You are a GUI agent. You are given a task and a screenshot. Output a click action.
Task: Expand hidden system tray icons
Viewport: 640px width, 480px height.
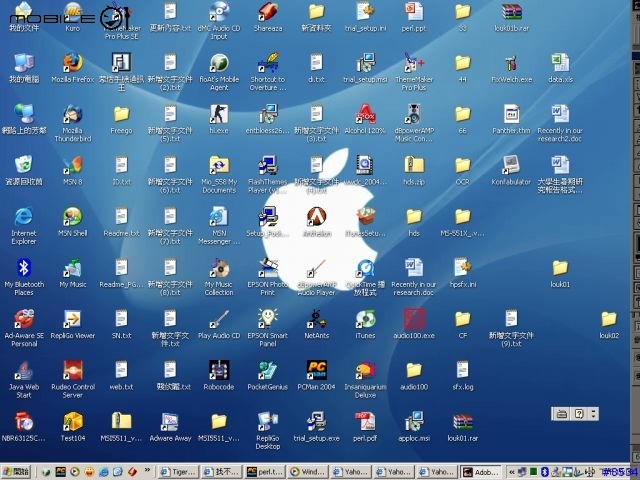pos(511,472)
